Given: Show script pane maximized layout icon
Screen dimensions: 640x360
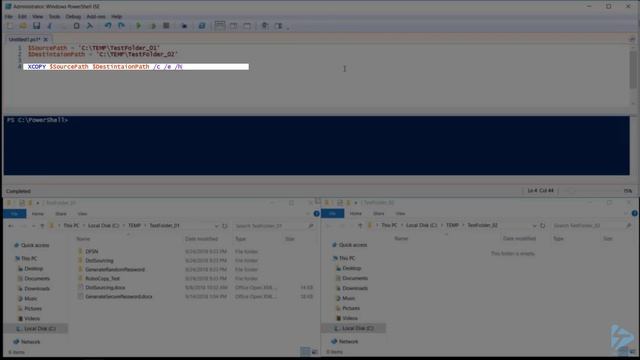Looking at the screenshot, I should click(x=247, y=26).
